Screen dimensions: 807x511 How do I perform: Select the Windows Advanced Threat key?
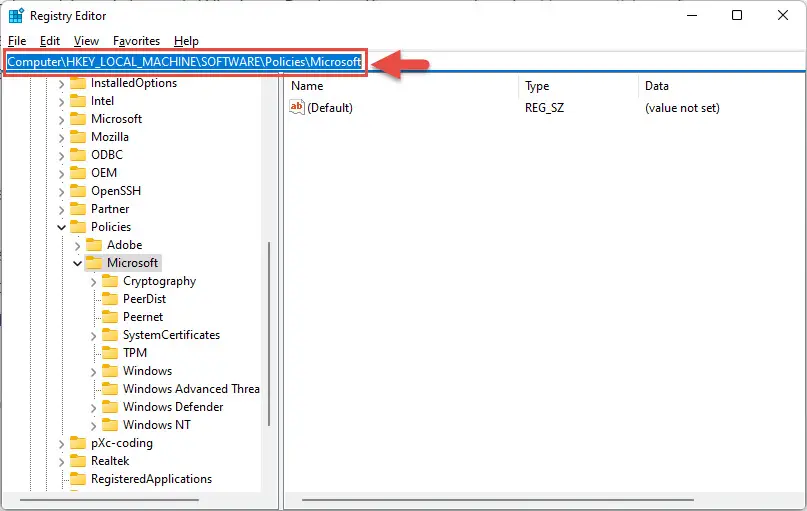[191, 389]
